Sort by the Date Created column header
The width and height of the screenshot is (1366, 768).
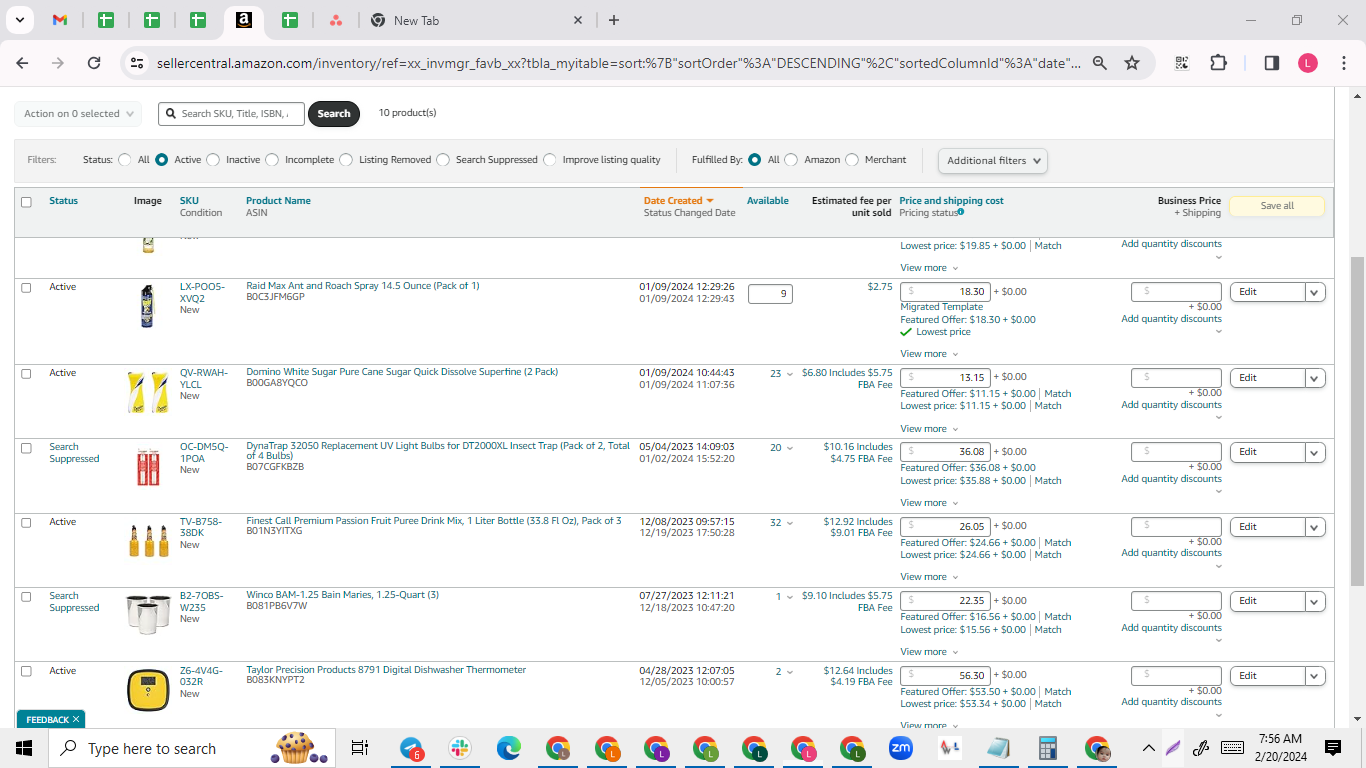coord(678,201)
